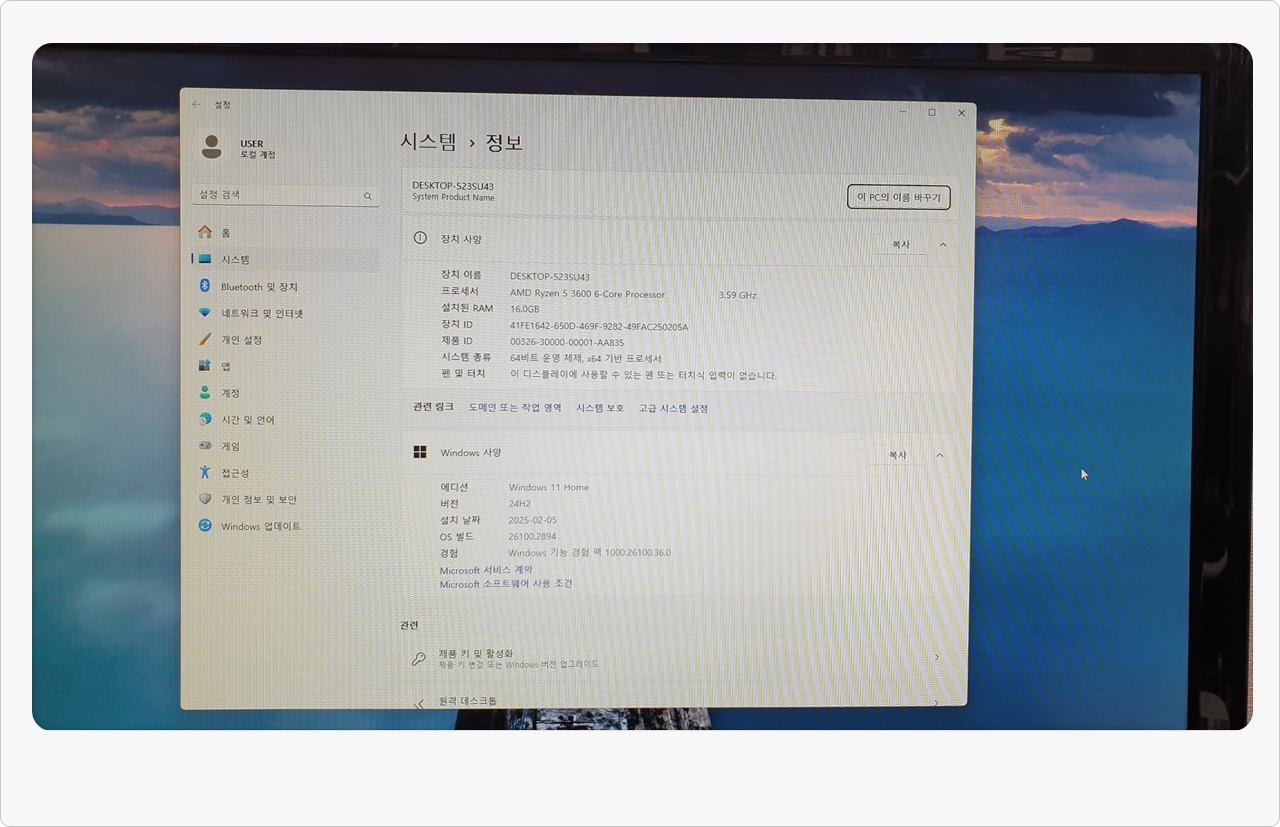The width and height of the screenshot is (1280, 827).
Task: Open 시스템 보호 link
Action: click(600, 408)
